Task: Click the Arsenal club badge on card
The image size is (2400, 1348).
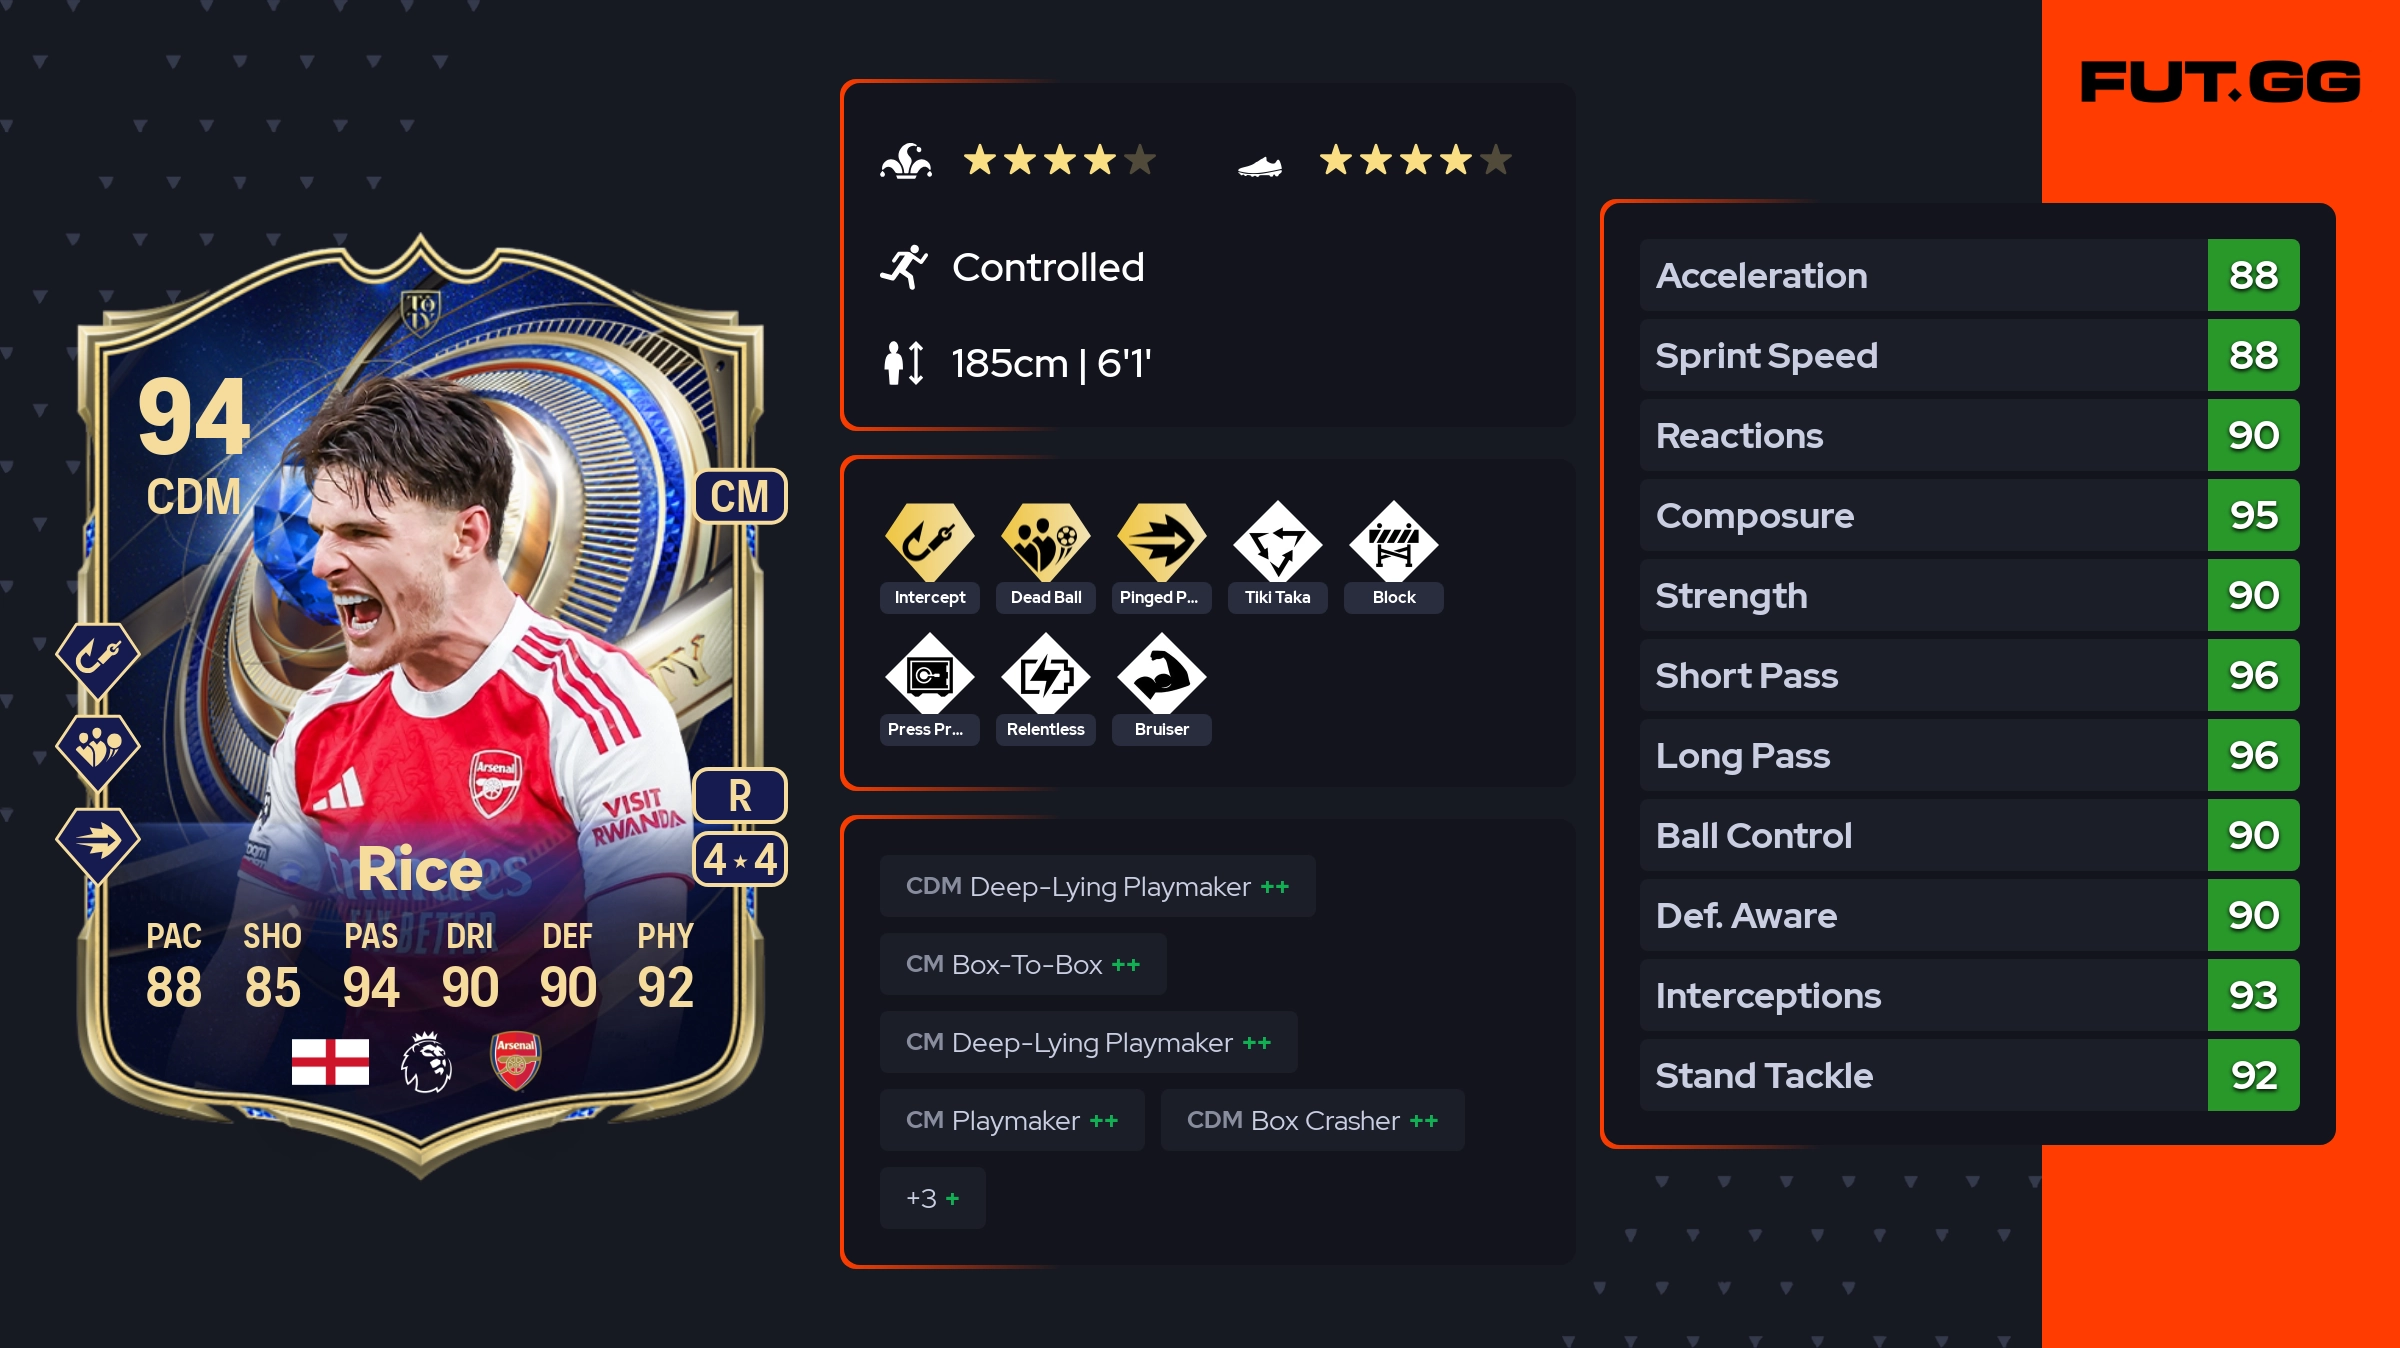Action: 516,1061
